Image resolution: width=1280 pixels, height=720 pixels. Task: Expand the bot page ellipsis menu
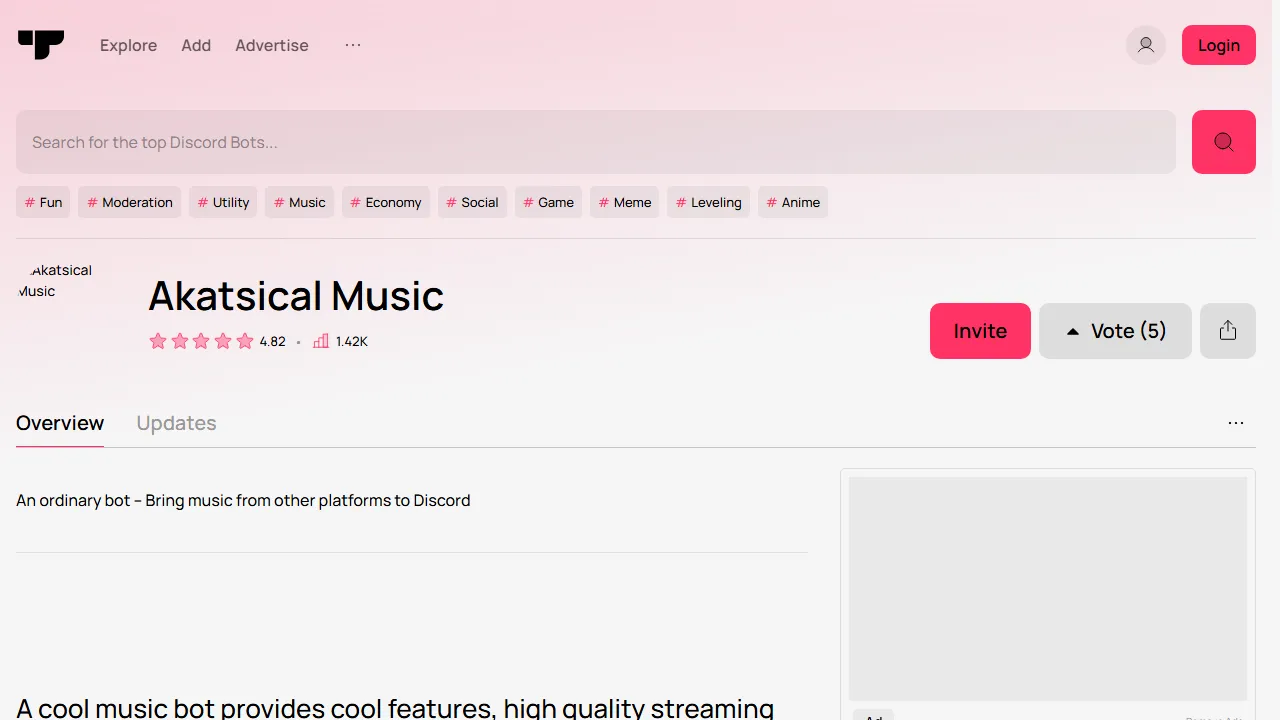(1236, 423)
